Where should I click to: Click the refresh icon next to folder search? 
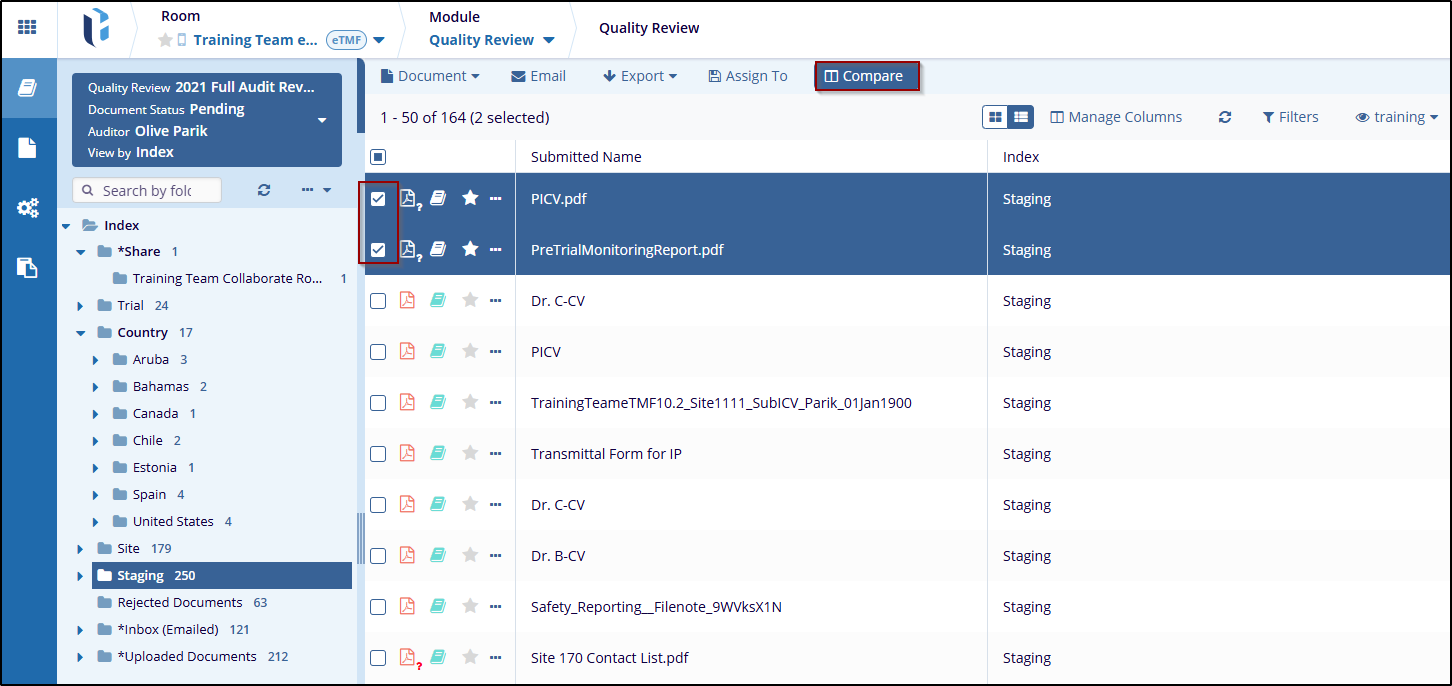[264, 190]
